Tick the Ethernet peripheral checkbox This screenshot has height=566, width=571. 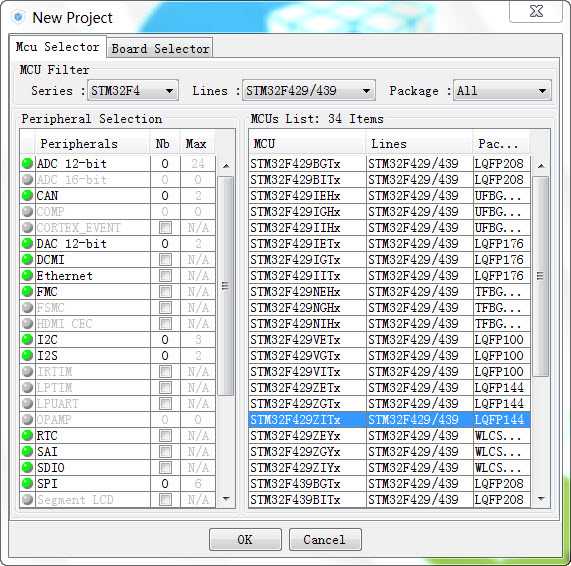[x=165, y=276]
